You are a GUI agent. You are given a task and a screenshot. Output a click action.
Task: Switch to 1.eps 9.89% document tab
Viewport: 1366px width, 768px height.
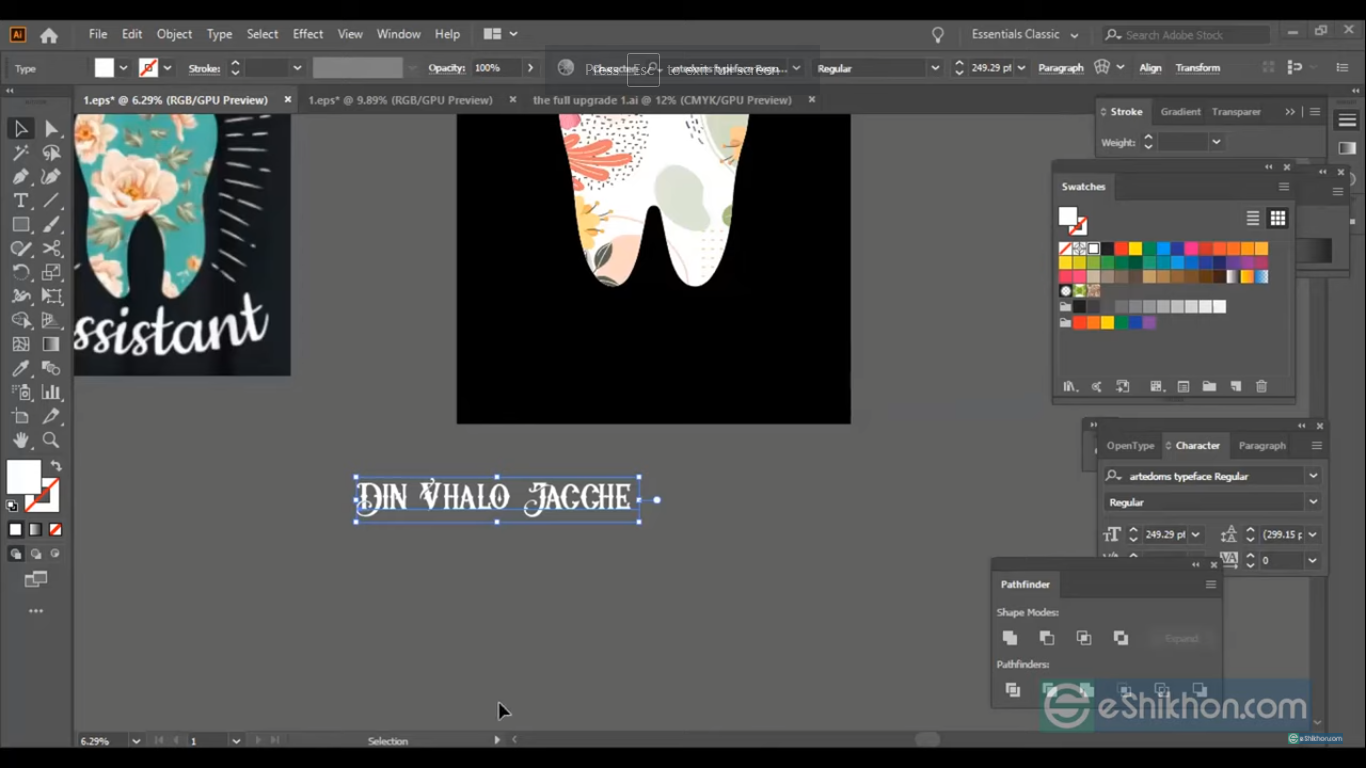(400, 100)
